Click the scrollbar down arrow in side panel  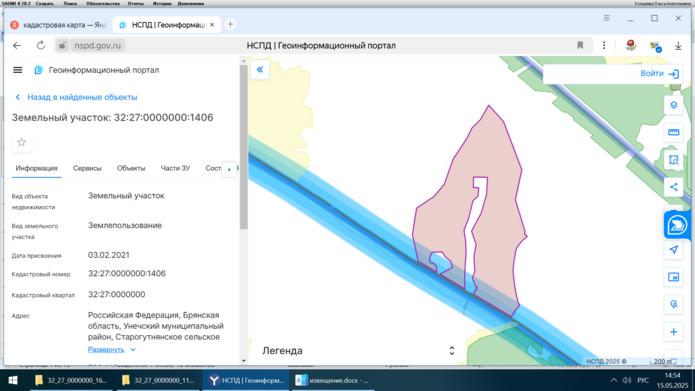click(244, 360)
